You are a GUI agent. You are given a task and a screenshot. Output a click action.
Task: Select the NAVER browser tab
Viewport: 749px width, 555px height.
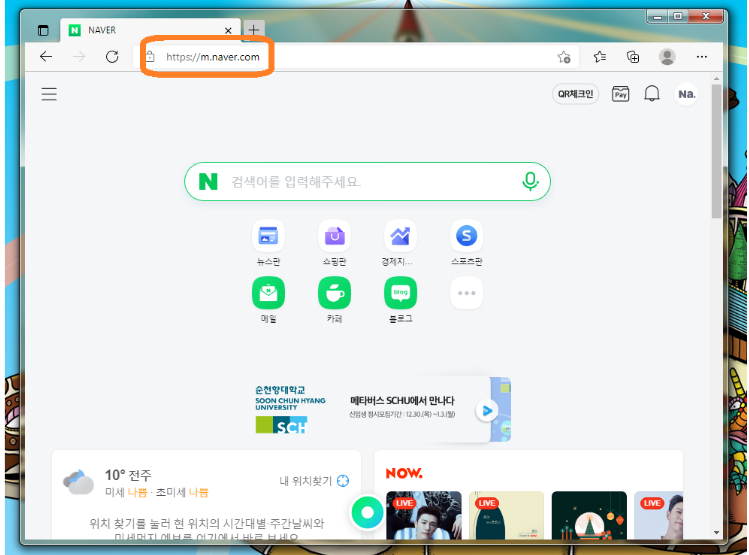(x=150, y=30)
